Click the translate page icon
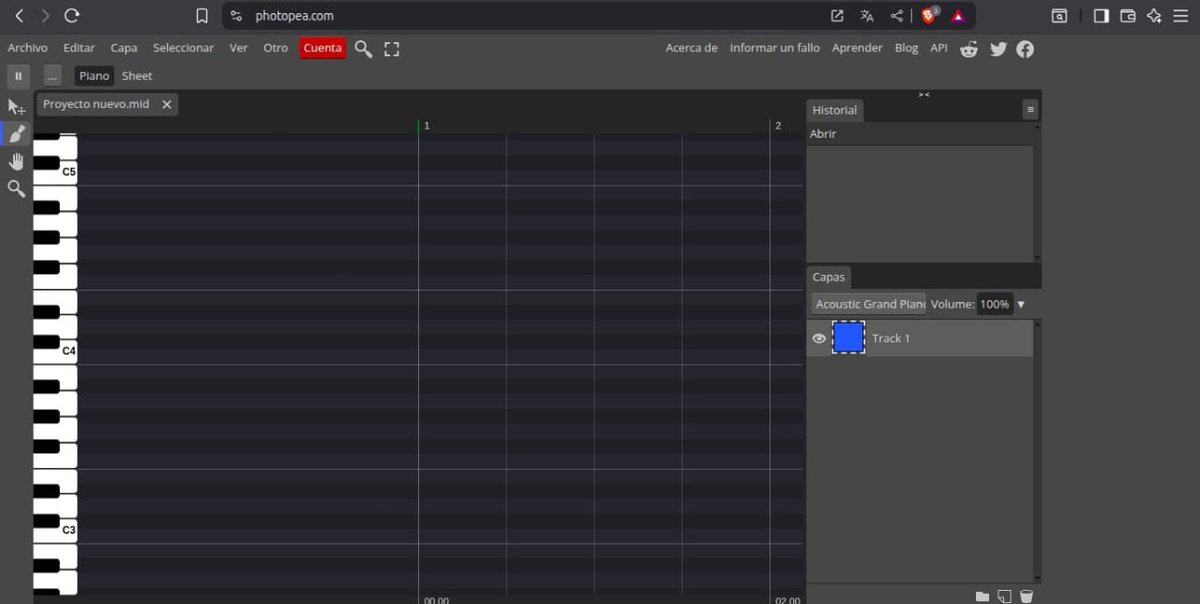This screenshot has height=604, width=1200. 867,16
